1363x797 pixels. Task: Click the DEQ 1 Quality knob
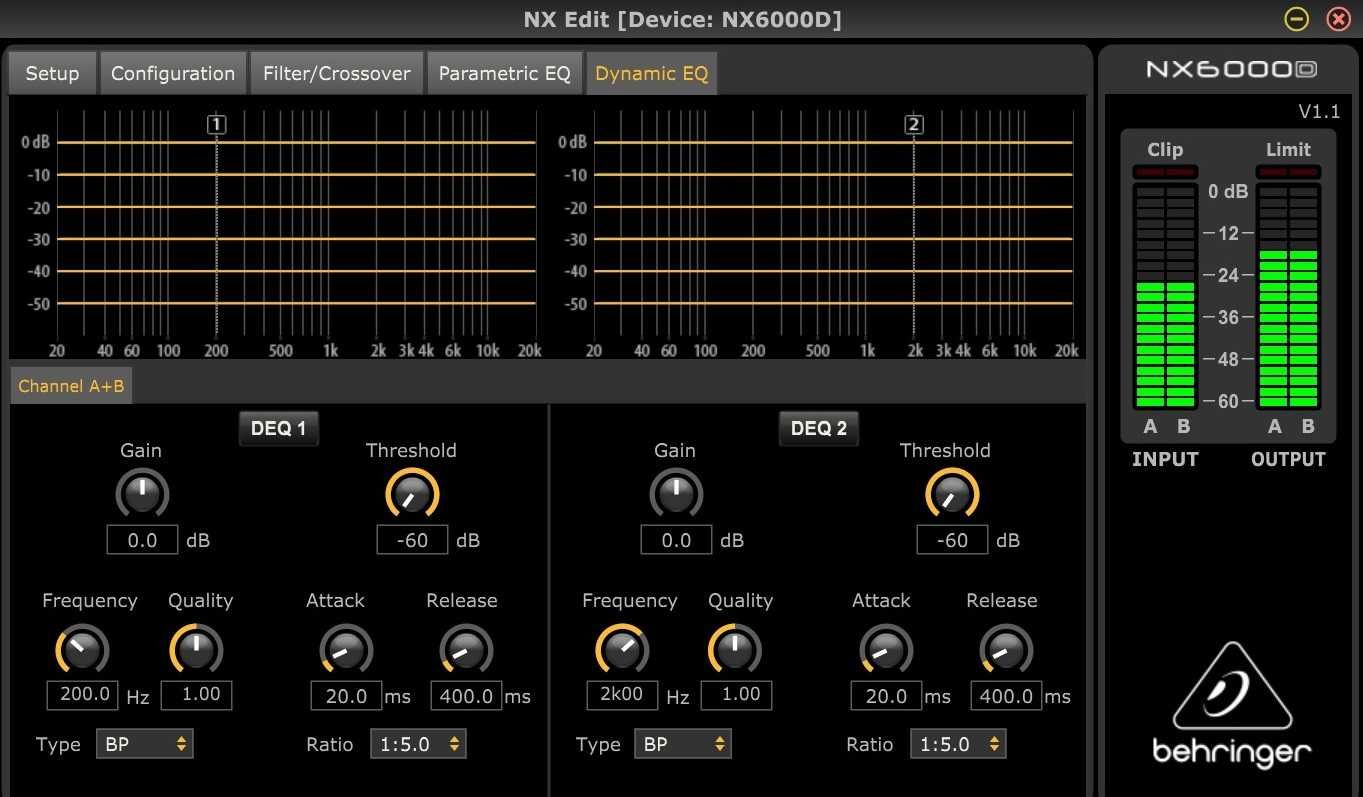click(x=196, y=650)
